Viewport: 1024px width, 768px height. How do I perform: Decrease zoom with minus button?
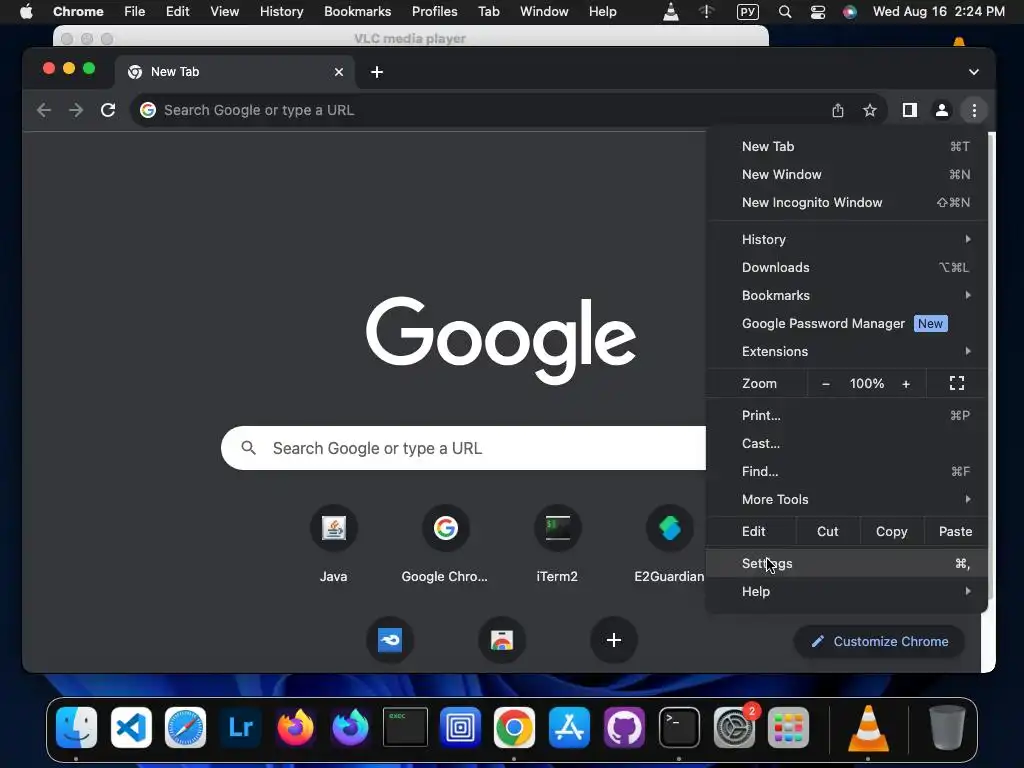(x=825, y=384)
